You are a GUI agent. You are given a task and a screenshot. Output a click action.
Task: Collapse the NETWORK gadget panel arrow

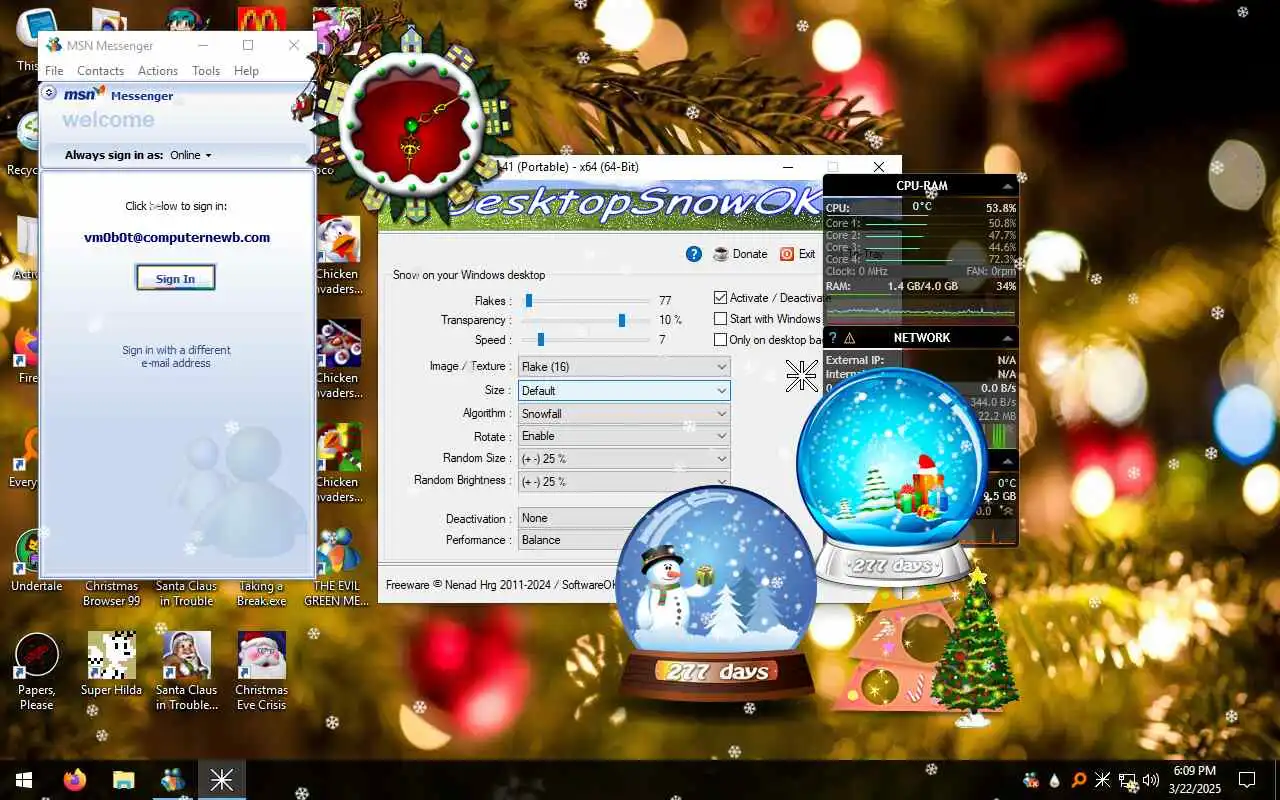(1007, 338)
